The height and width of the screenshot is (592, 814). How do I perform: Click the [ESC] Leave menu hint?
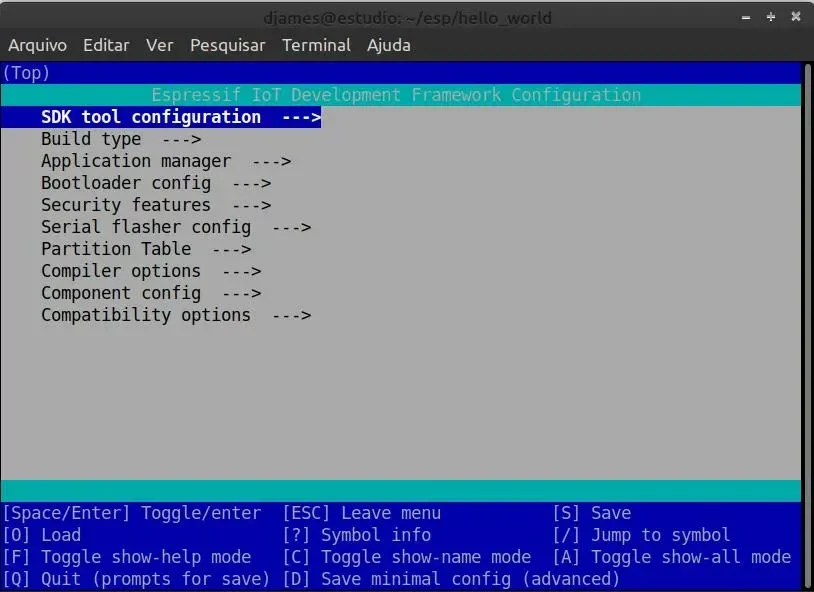[362, 513]
